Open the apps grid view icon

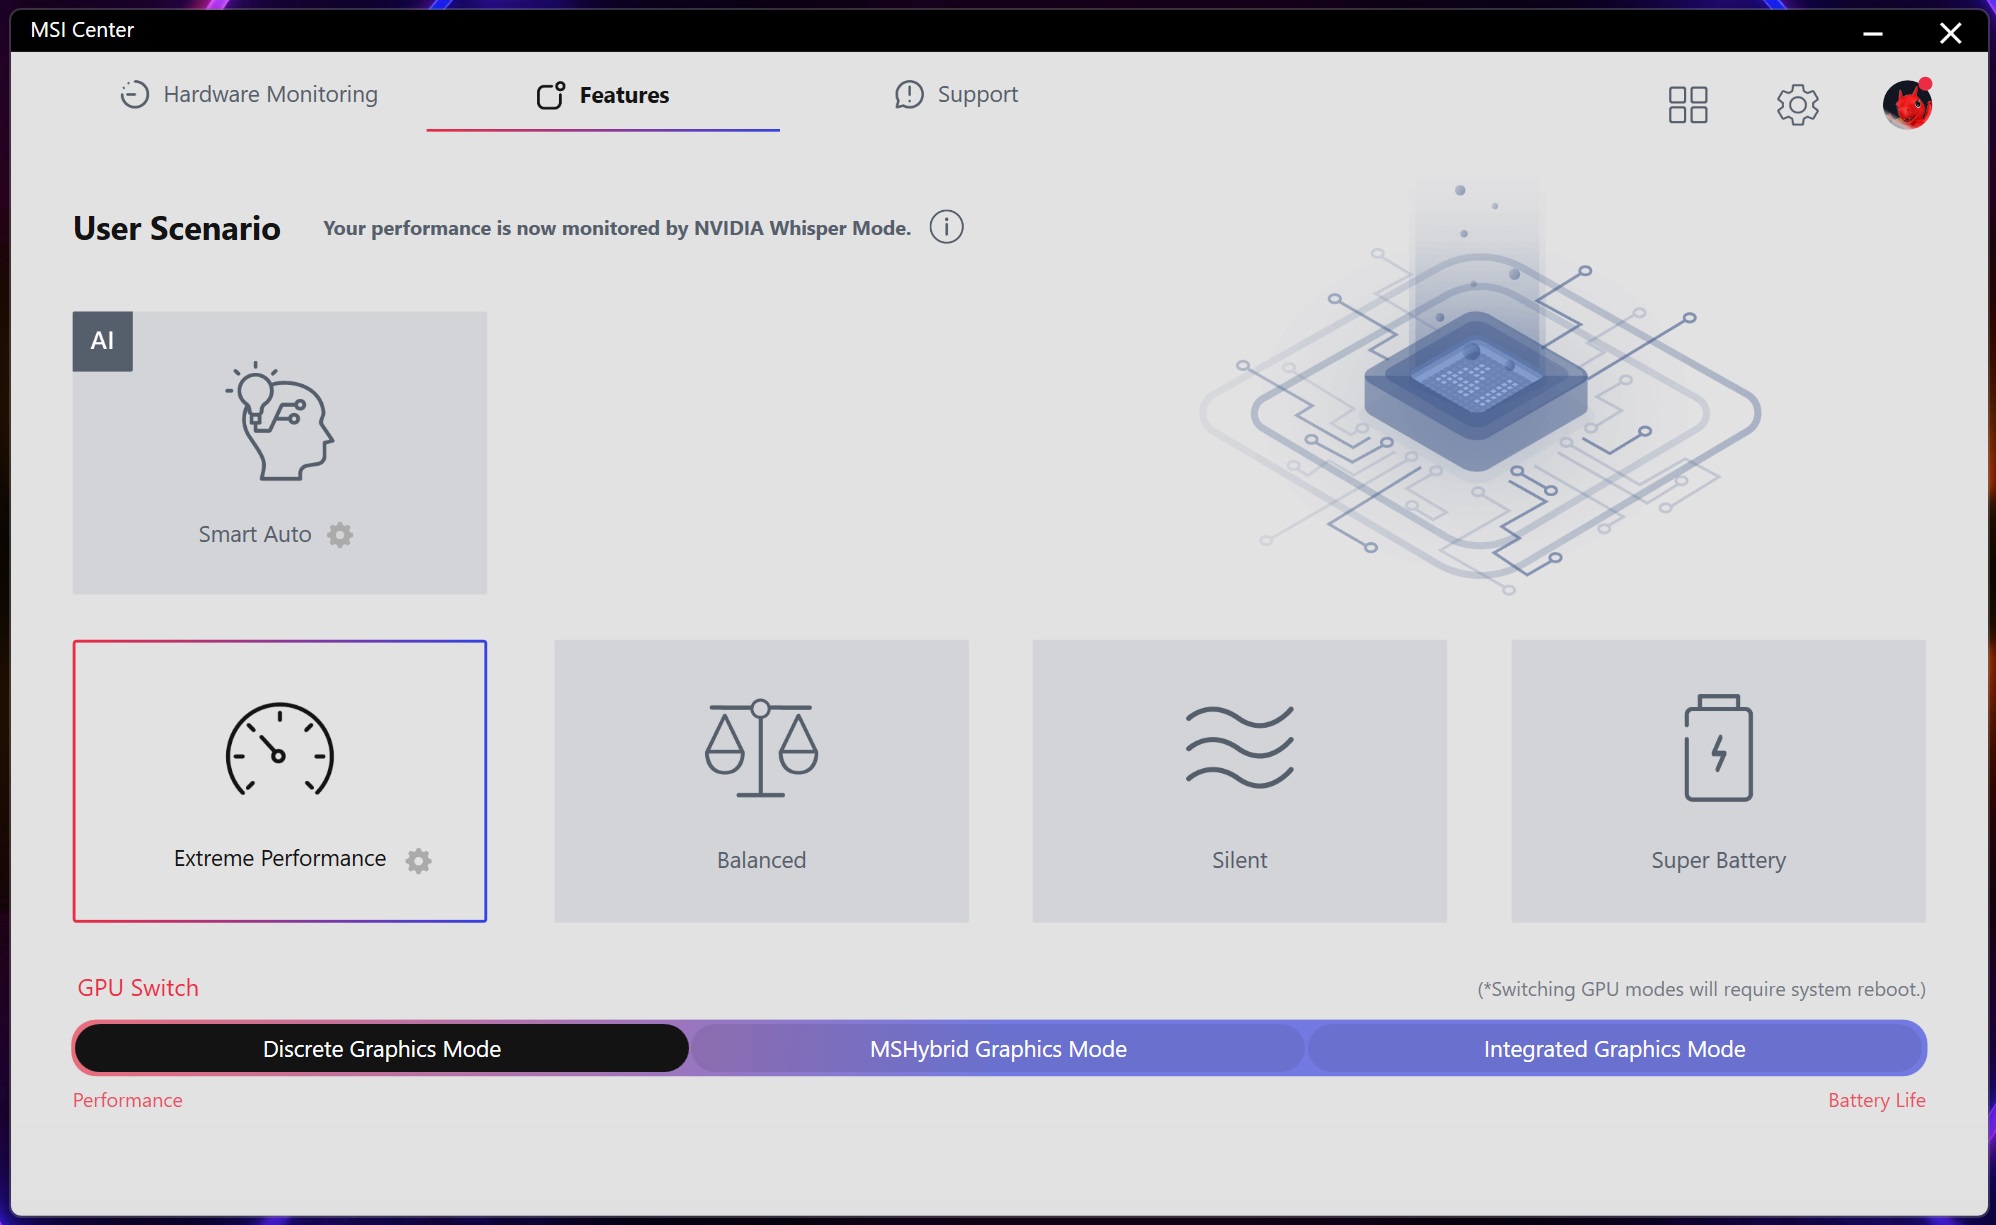point(1688,104)
